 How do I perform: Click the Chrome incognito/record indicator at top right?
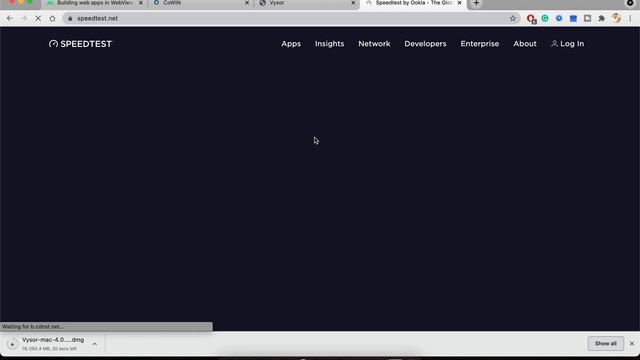tap(630, 3)
